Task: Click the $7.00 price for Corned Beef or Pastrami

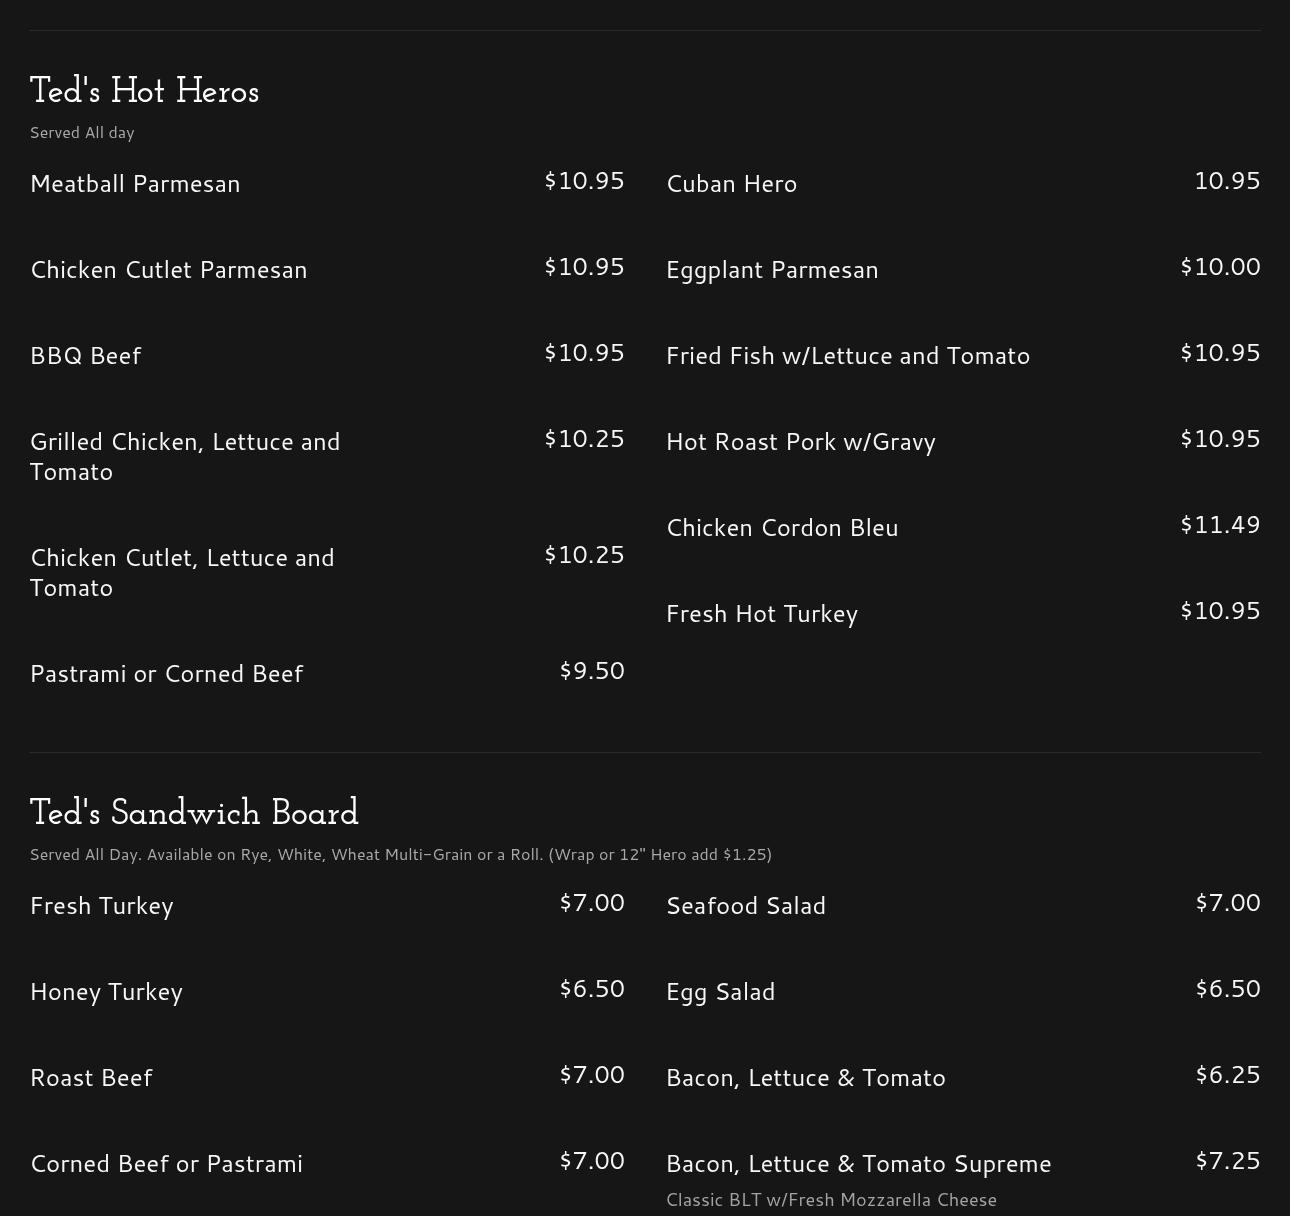Action: (x=592, y=1161)
